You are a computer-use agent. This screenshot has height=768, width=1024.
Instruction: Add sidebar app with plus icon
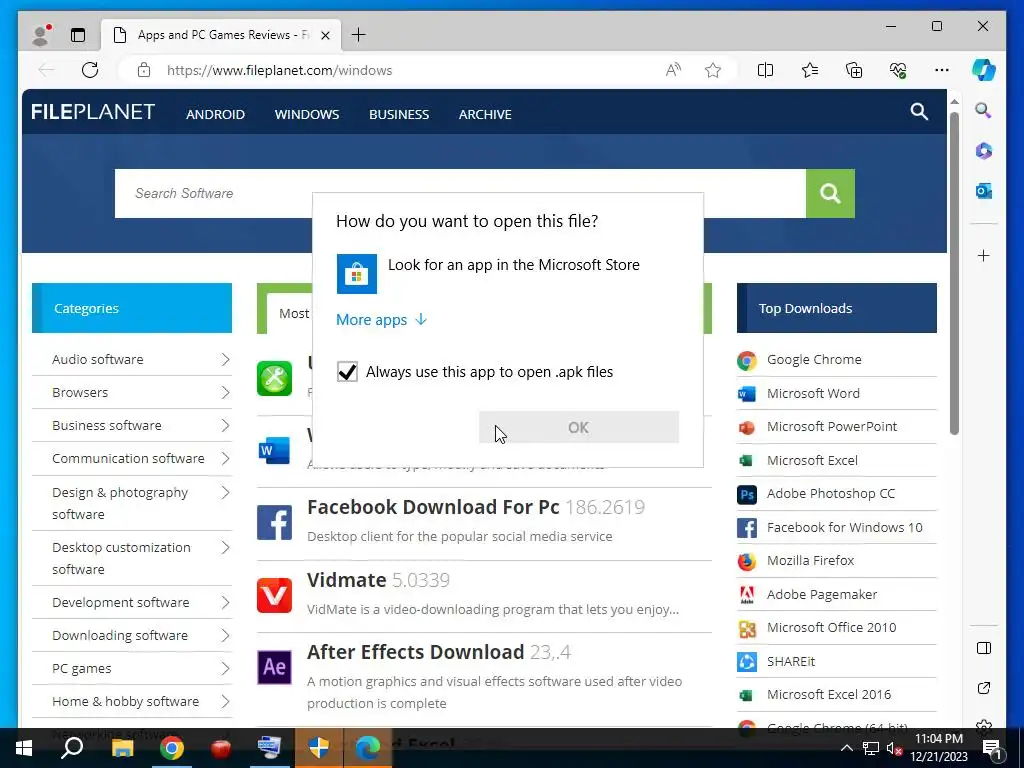click(984, 255)
